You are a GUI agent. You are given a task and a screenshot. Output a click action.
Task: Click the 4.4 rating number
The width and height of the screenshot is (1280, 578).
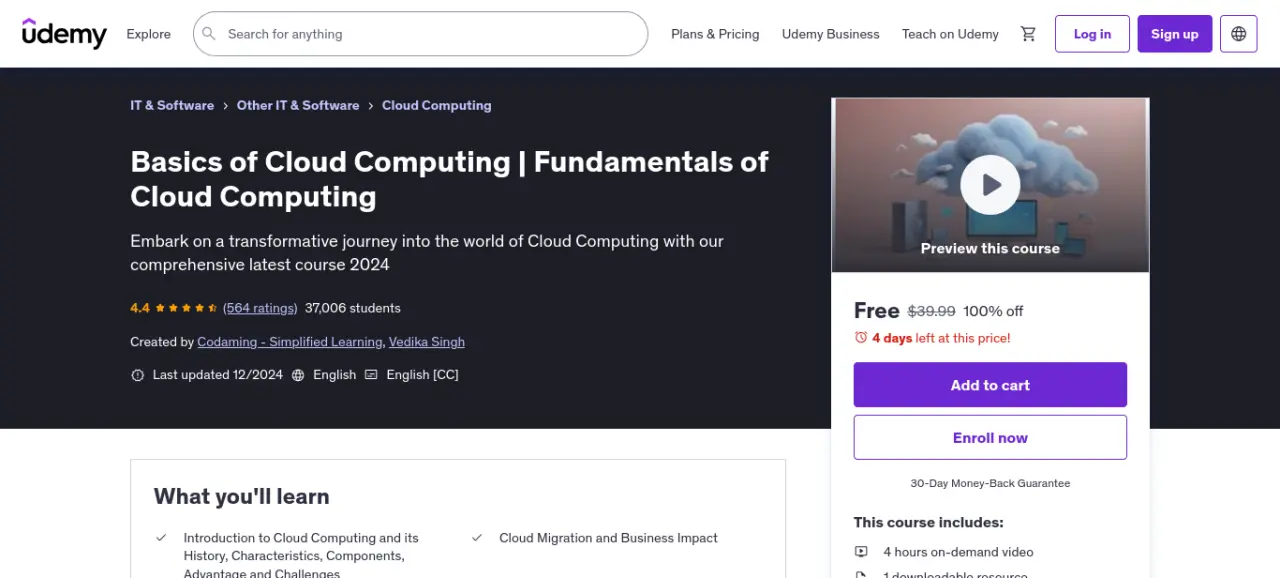point(140,308)
